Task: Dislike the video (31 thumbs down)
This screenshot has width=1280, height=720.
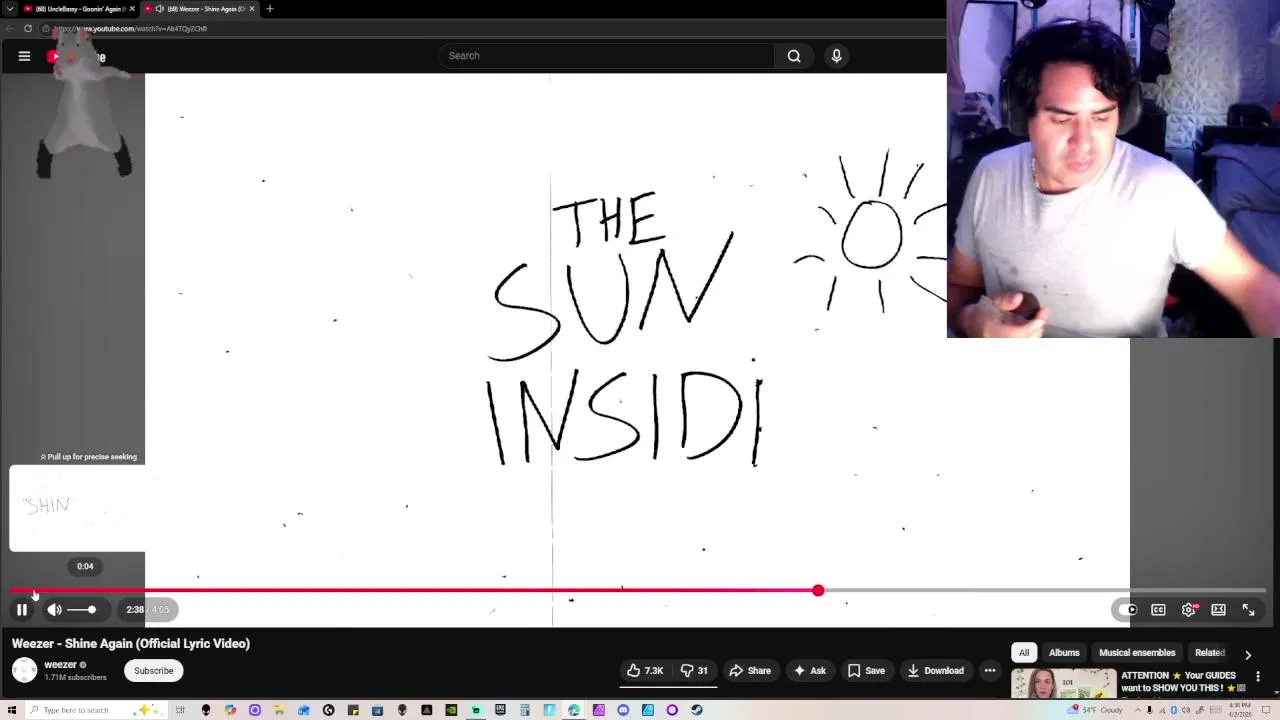Action: [694, 671]
